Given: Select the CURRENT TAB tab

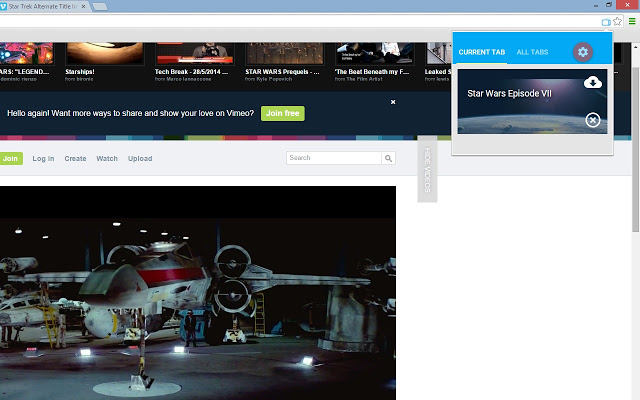Looking at the screenshot, I should coord(482,52).
